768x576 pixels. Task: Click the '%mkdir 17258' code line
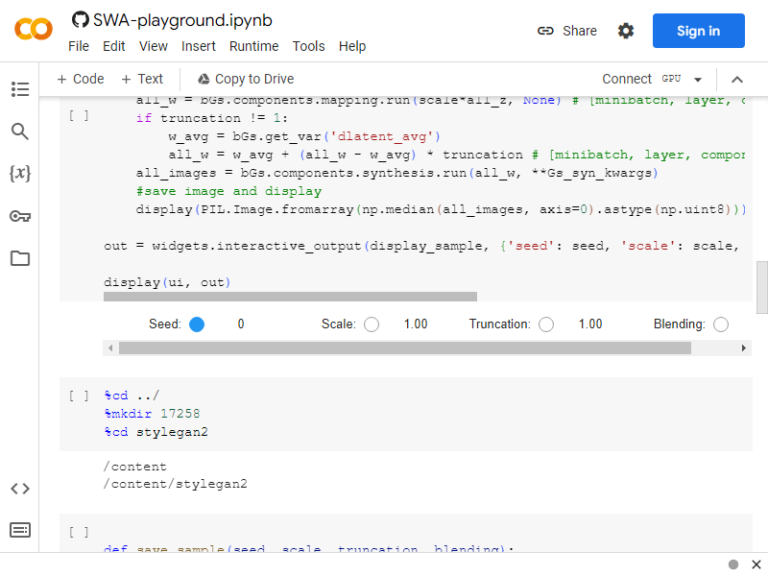(152, 413)
